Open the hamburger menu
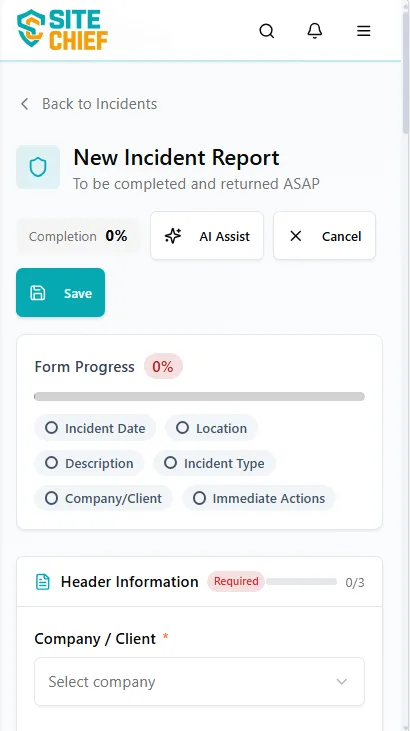This screenshot has height=731, width=410. pos(363,31)
